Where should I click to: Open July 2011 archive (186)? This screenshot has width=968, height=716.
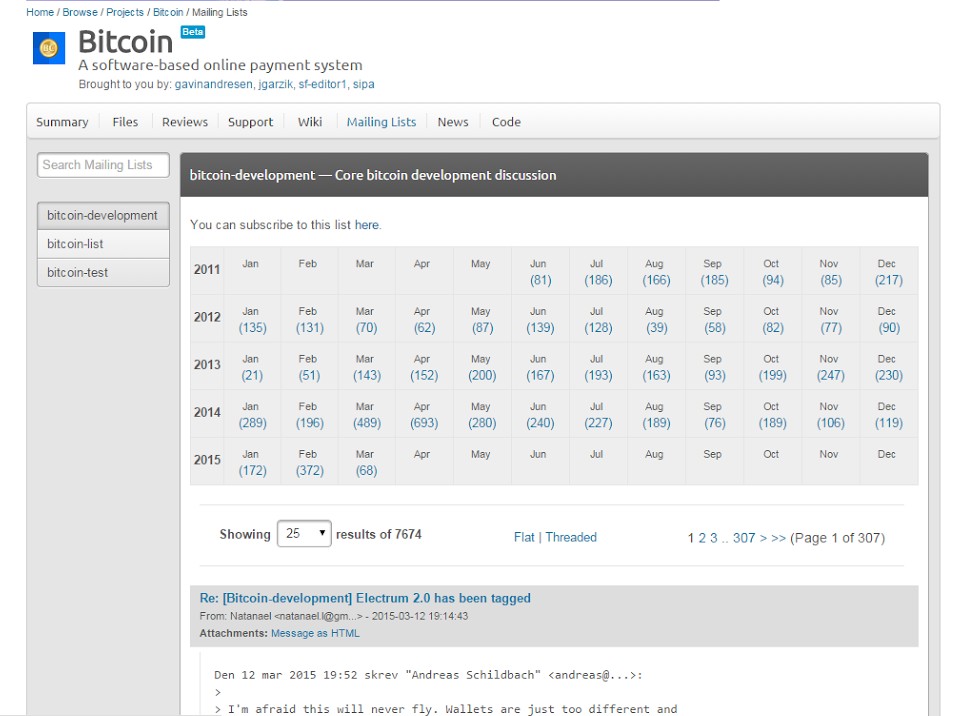click(x=598, y=280)
